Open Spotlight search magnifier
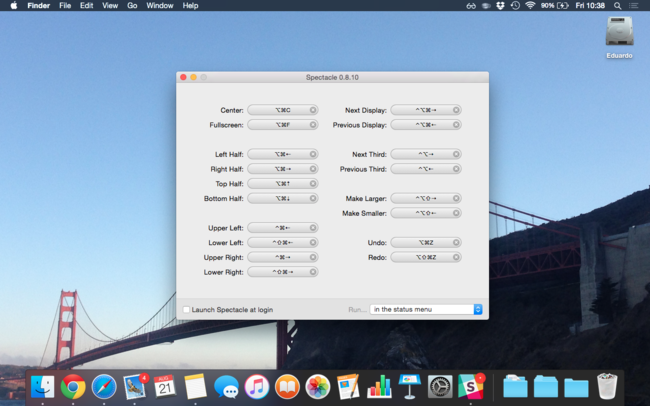The image size is (650, 406). point(618,6)
